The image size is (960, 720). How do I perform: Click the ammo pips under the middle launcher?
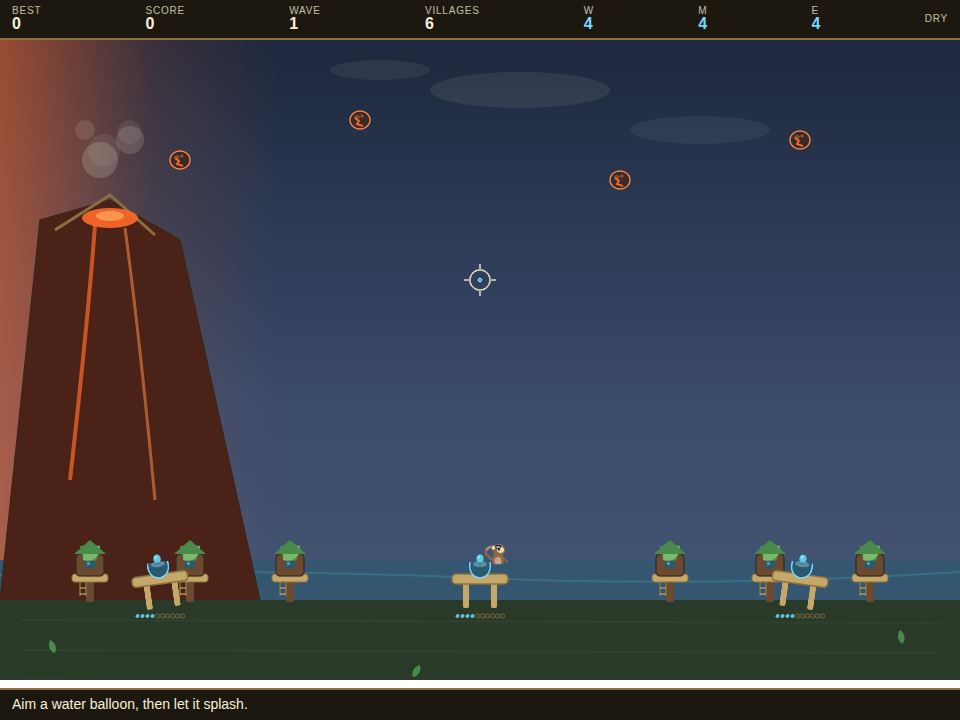[480, 616]
